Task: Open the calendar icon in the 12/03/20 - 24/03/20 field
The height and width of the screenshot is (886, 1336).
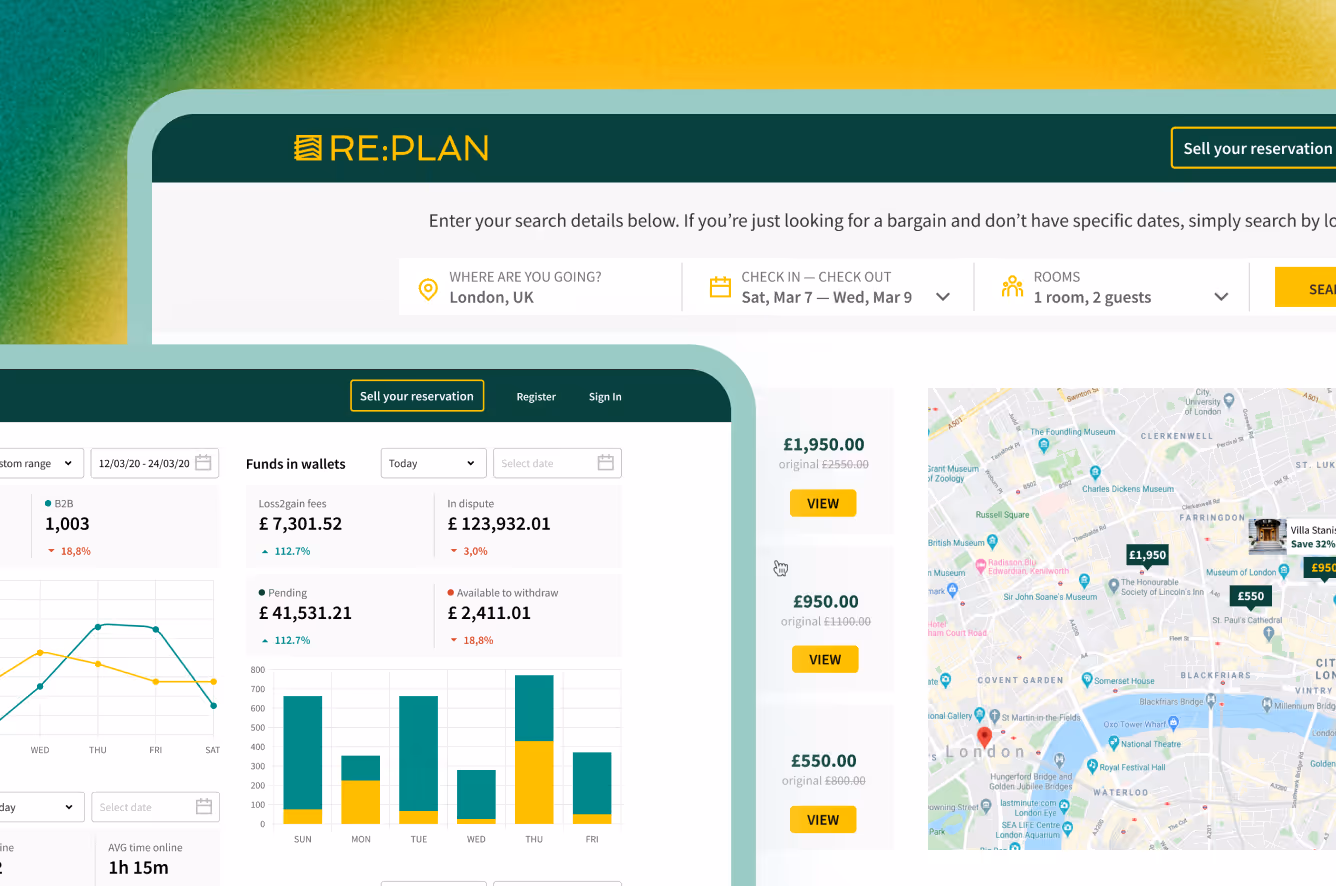Action: (203, 463)
